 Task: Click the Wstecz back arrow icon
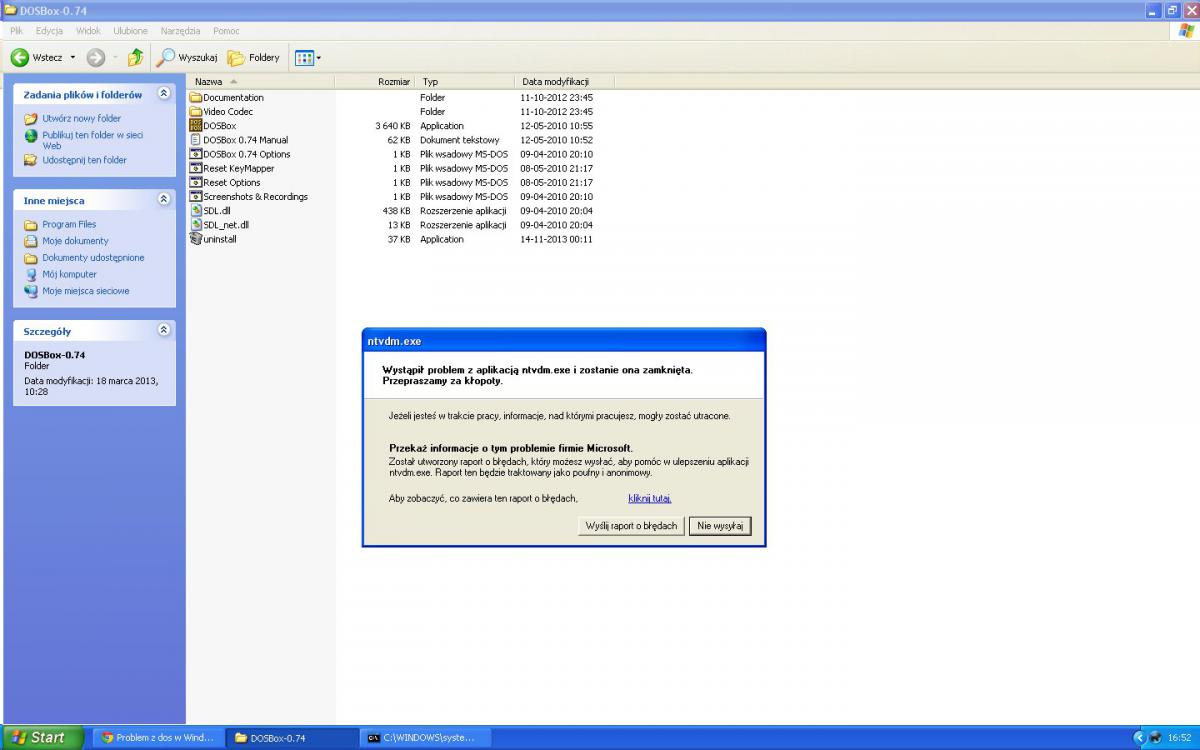(19, 58)
